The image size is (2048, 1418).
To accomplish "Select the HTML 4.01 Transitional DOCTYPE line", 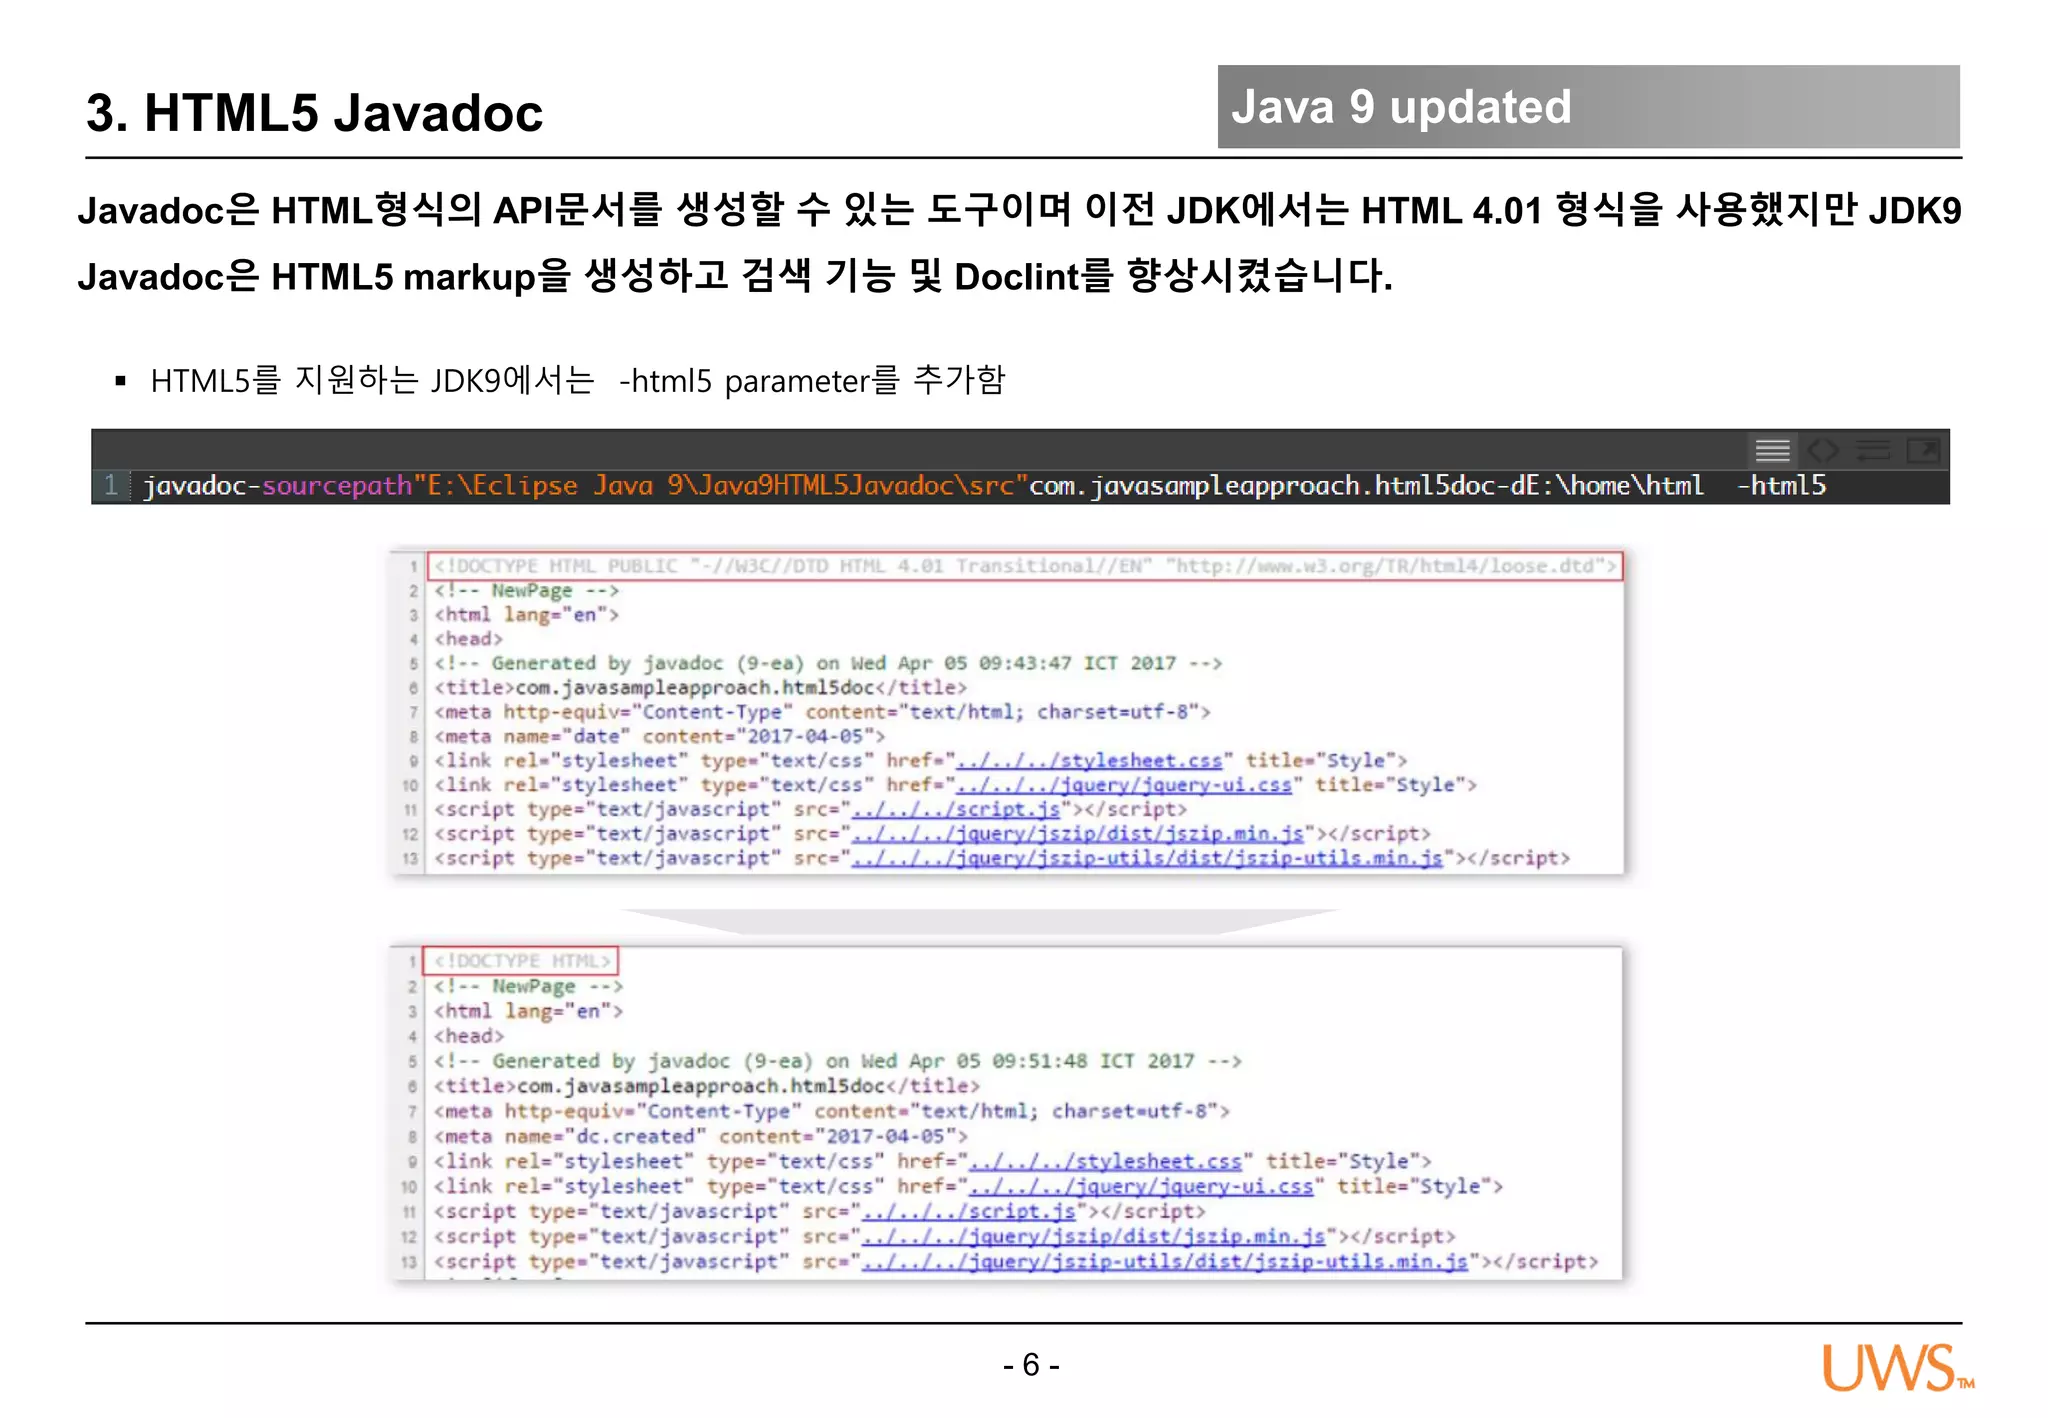I will tap(1025, 566).
